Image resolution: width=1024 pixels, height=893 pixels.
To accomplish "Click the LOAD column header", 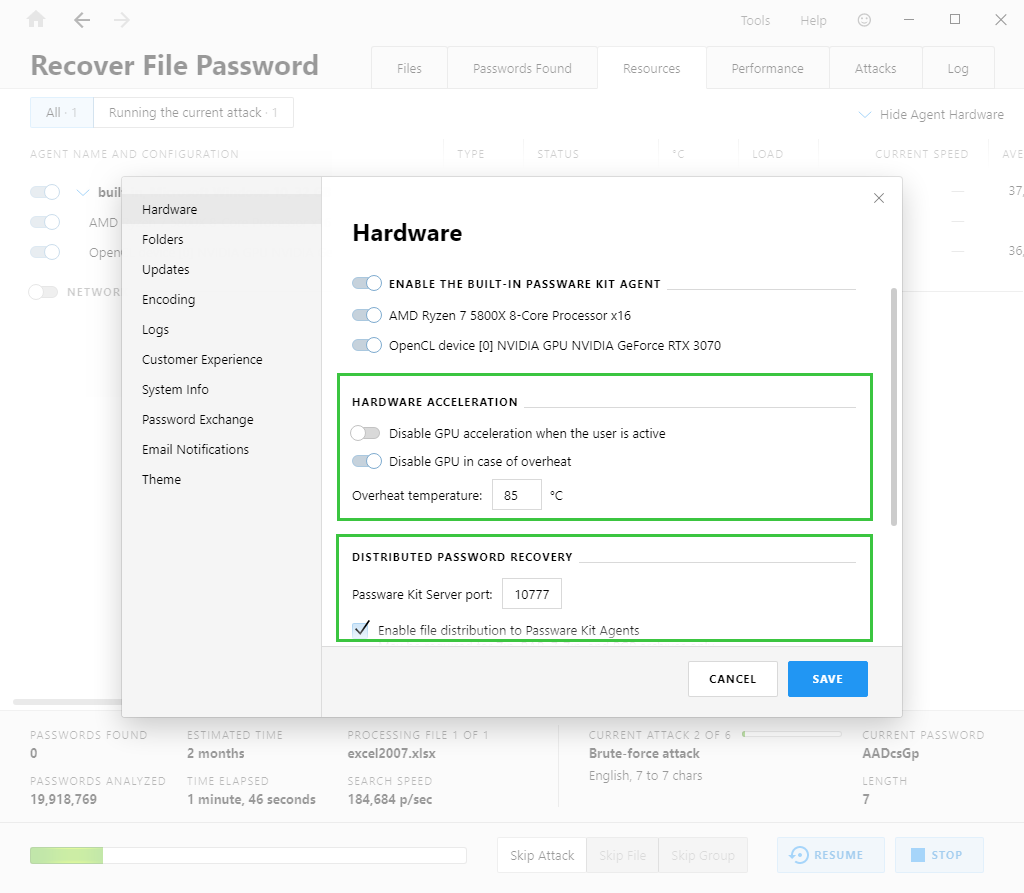I will pos(767,154).
